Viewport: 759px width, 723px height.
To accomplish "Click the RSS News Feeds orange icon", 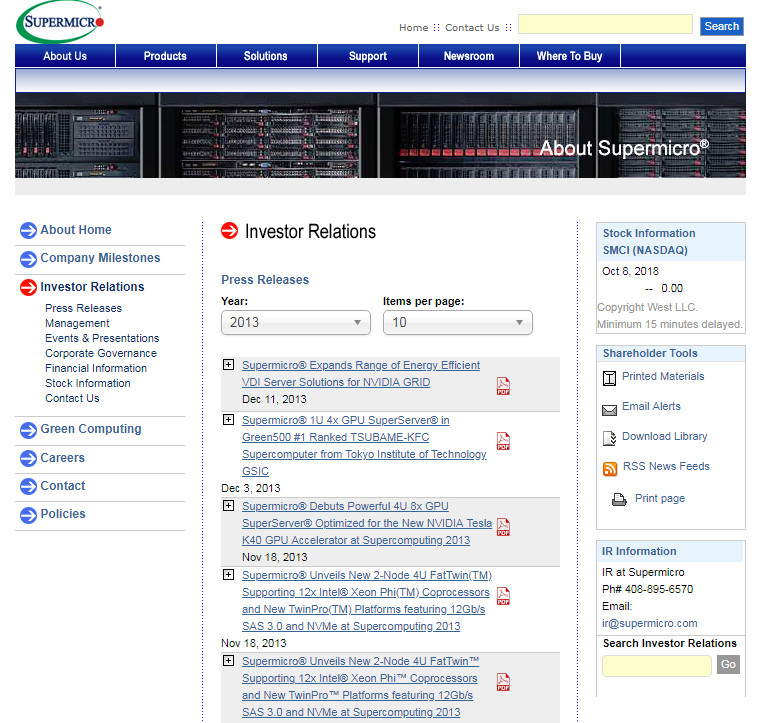I will (610, 469).
